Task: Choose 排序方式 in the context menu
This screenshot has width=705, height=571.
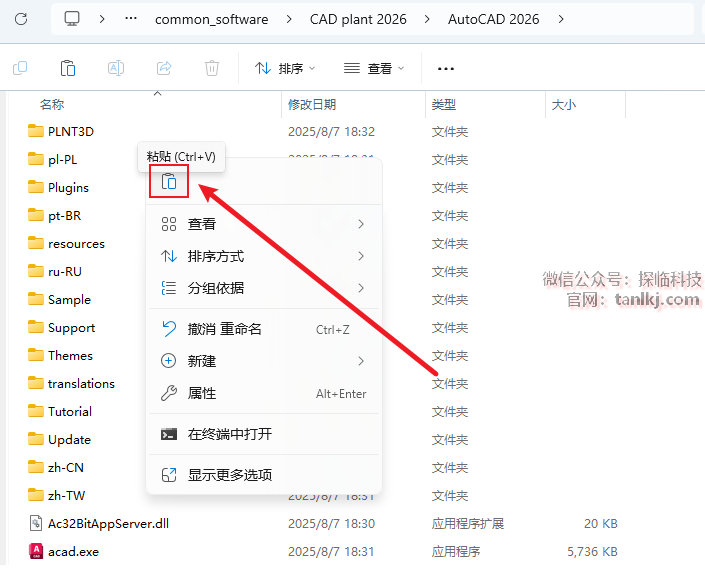Action: (264, 256)
